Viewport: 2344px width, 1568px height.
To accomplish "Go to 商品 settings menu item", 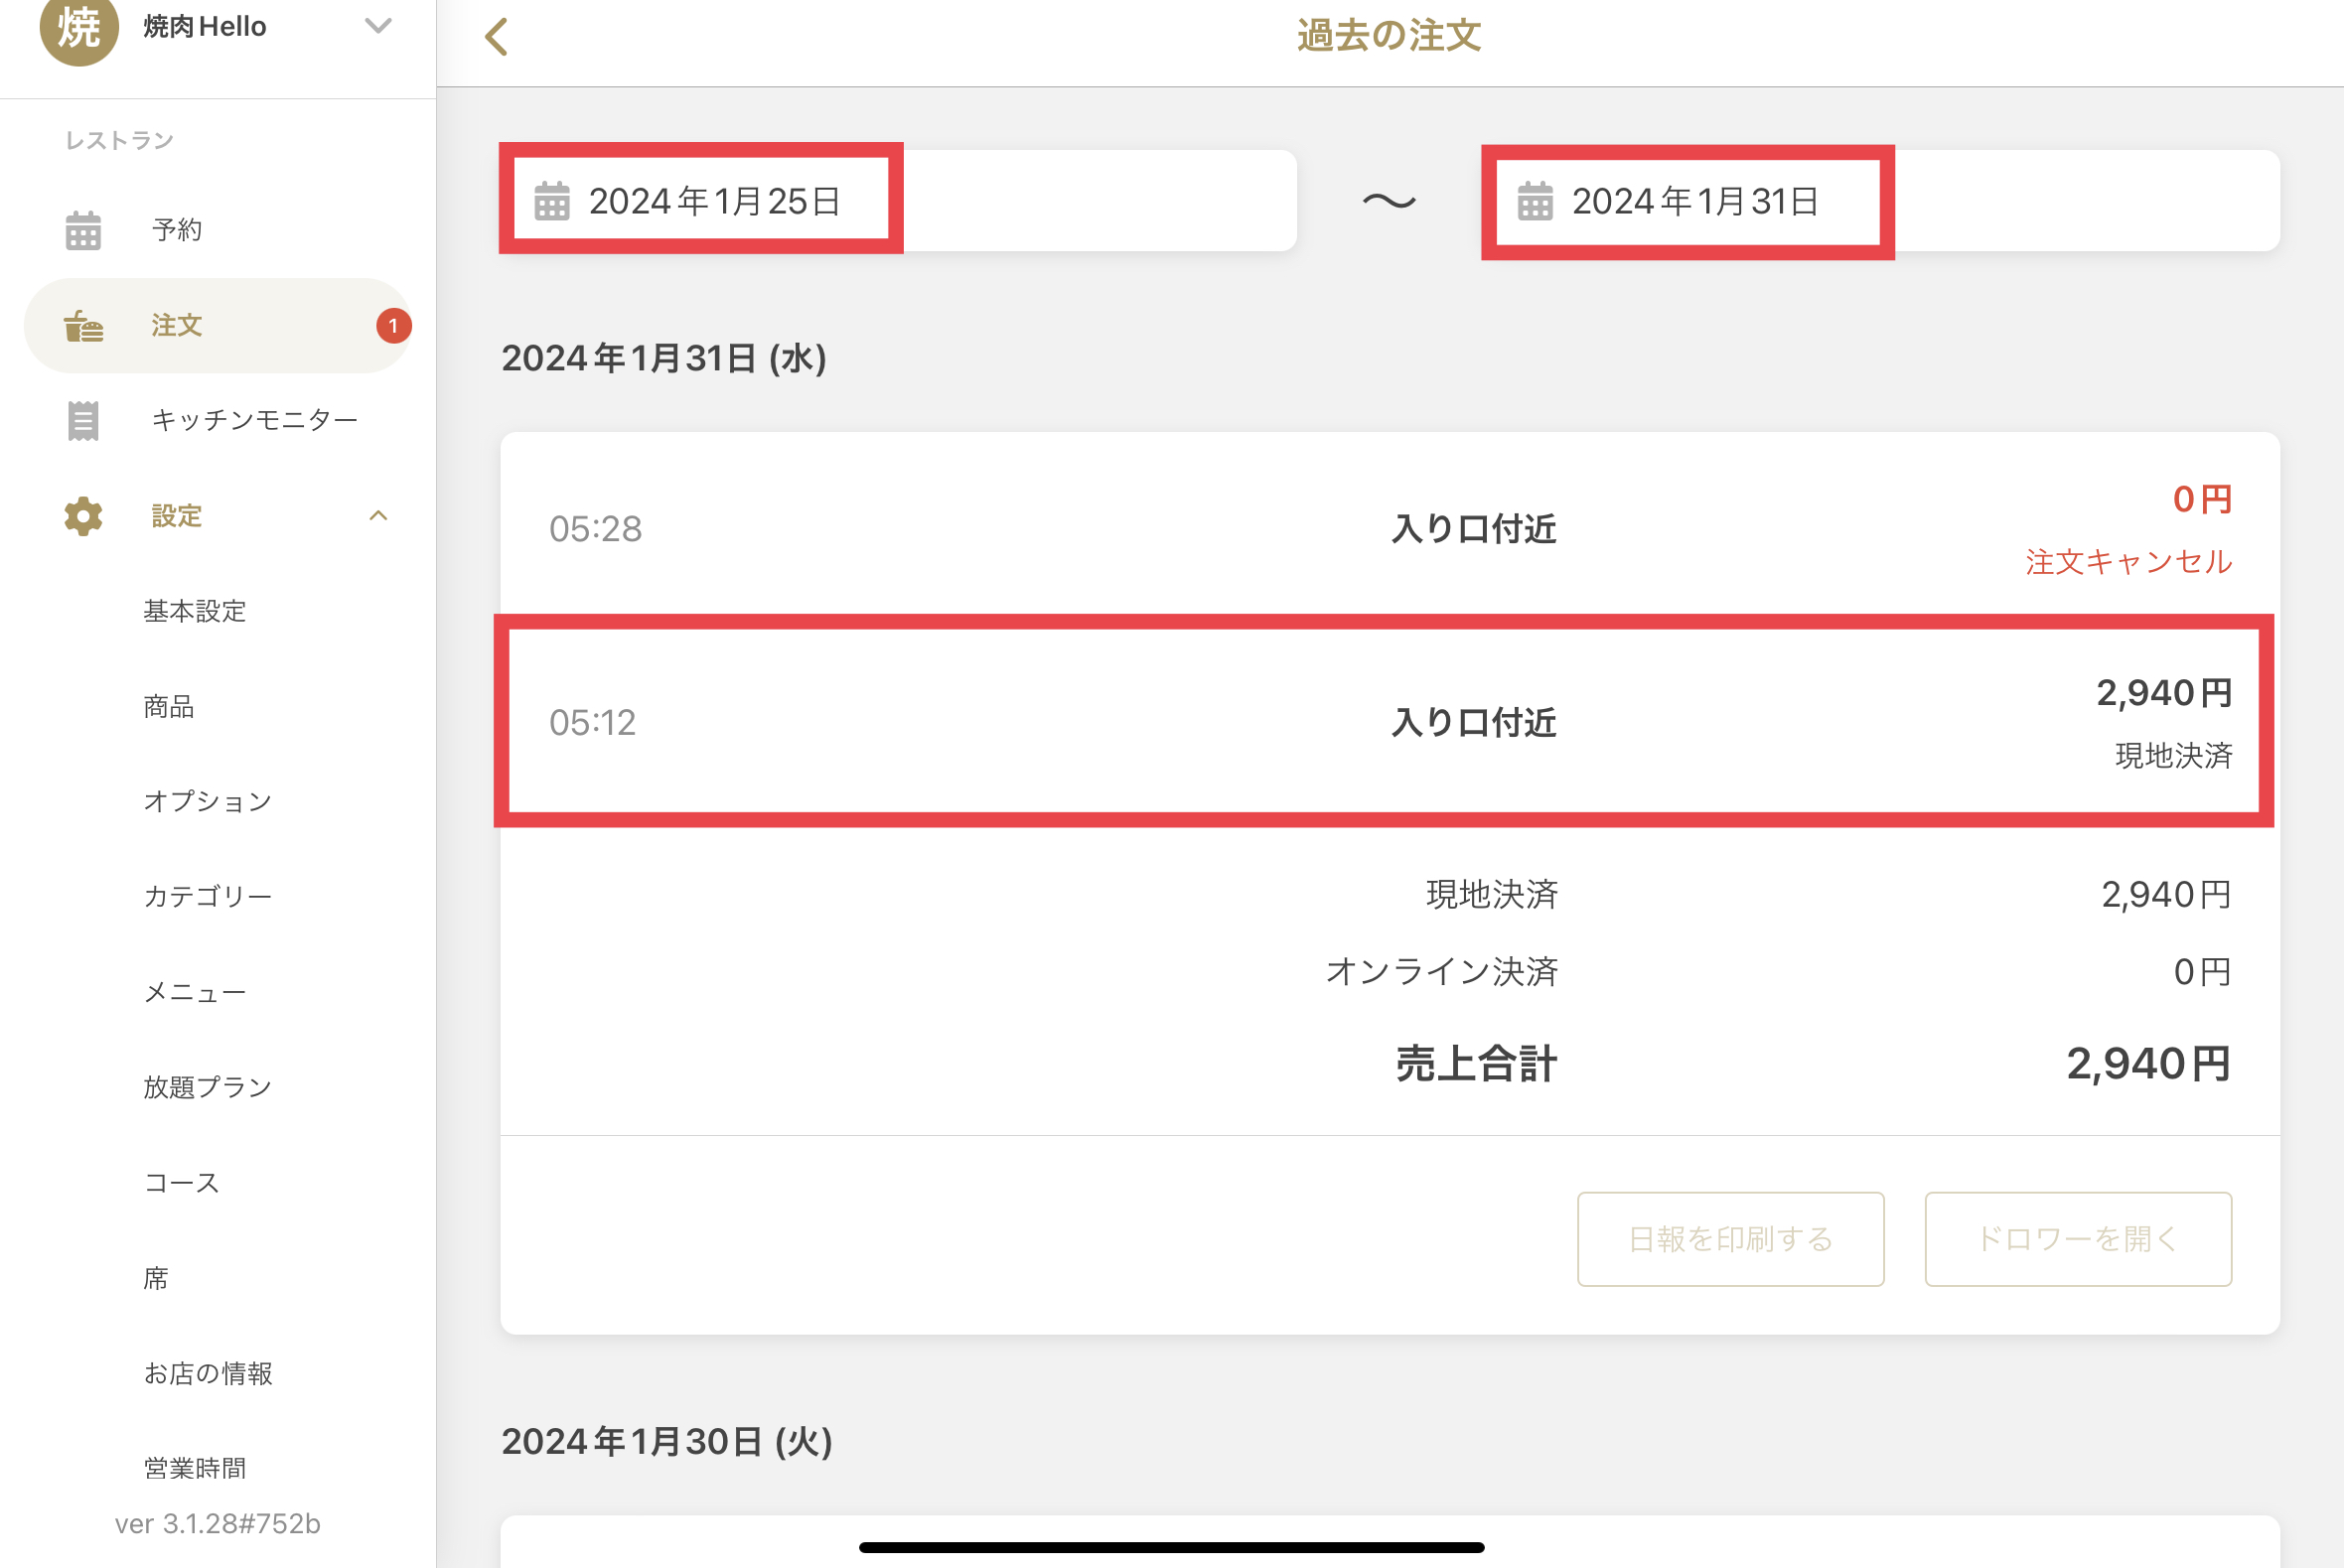I will point(169,707).
